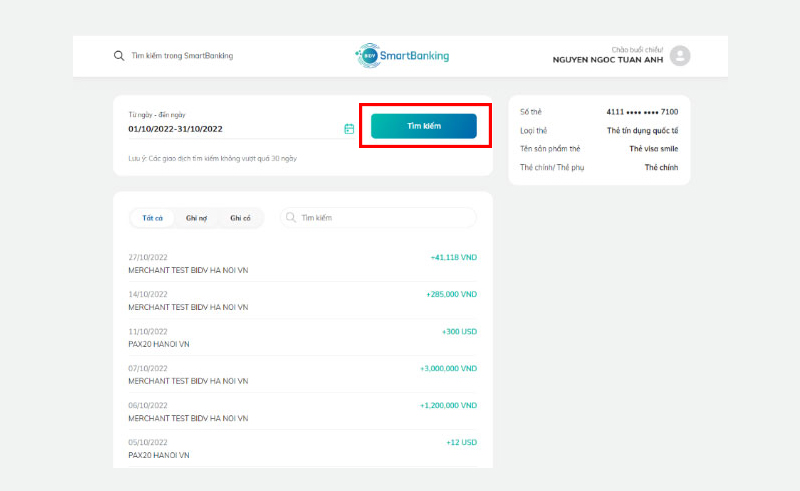Switch to the 'Ghi có' tab
The height and width of the screenshot is (491, 800).
[240, 218]
